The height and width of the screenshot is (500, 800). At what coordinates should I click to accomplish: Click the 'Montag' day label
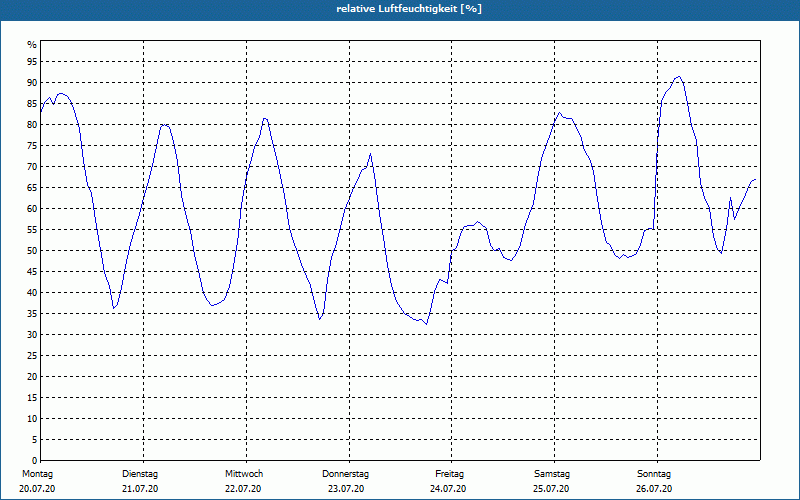tap(37, 474)
